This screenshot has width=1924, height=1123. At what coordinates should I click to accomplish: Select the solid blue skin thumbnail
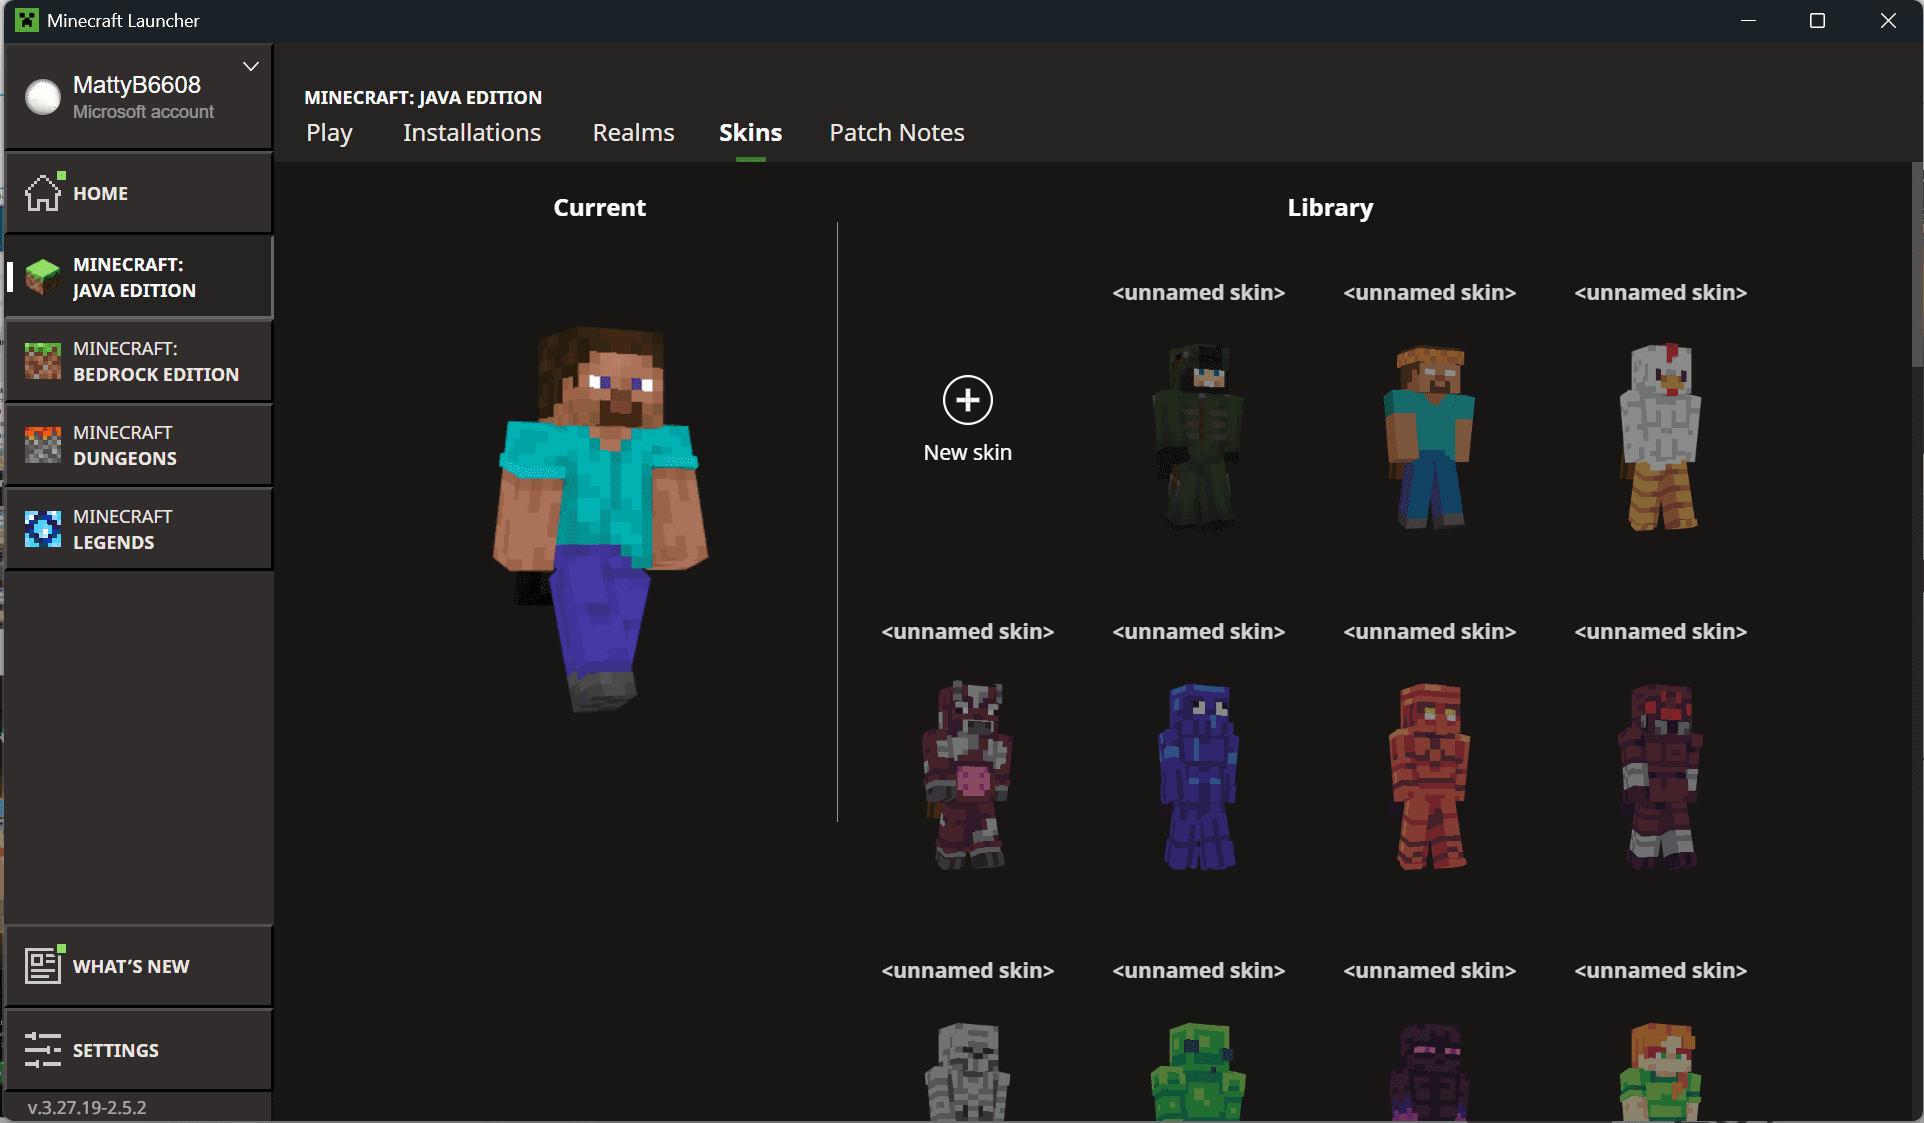pyautogui.click(x=1198, y=776)
